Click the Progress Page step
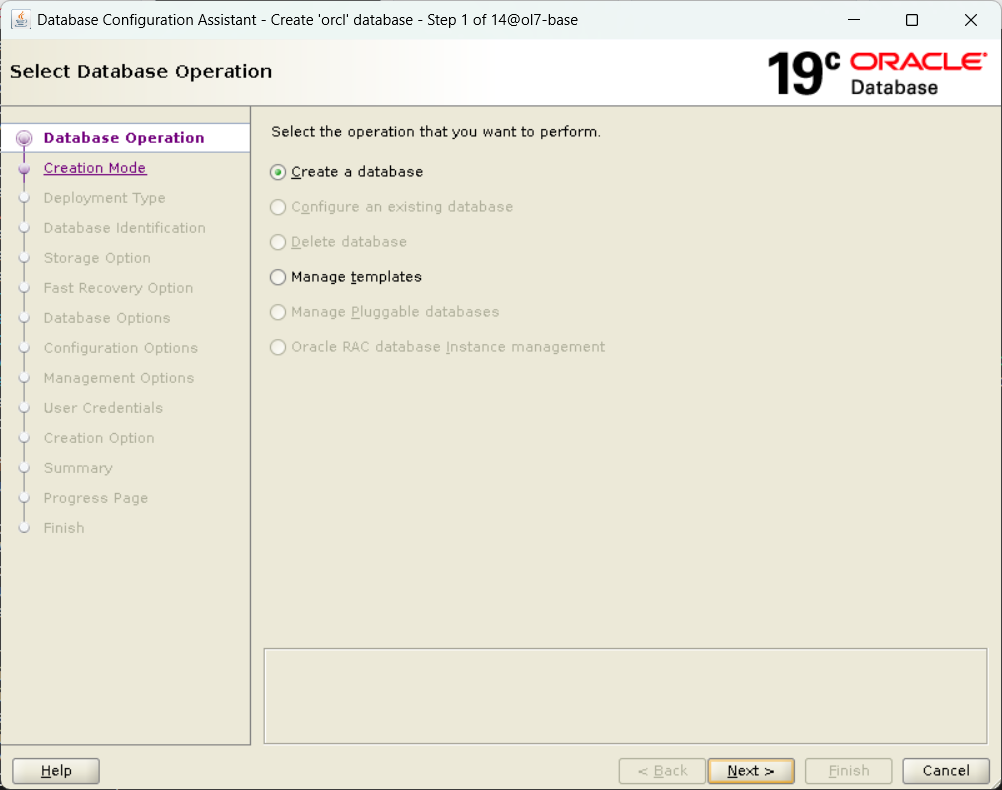 pos(96,499)
